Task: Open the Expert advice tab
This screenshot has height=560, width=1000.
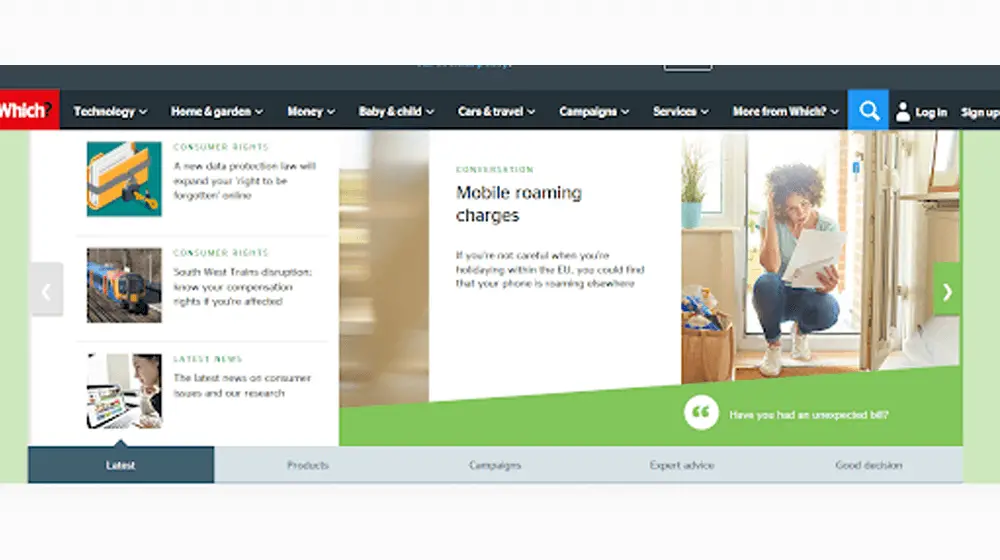Action: tap(681, 464)
